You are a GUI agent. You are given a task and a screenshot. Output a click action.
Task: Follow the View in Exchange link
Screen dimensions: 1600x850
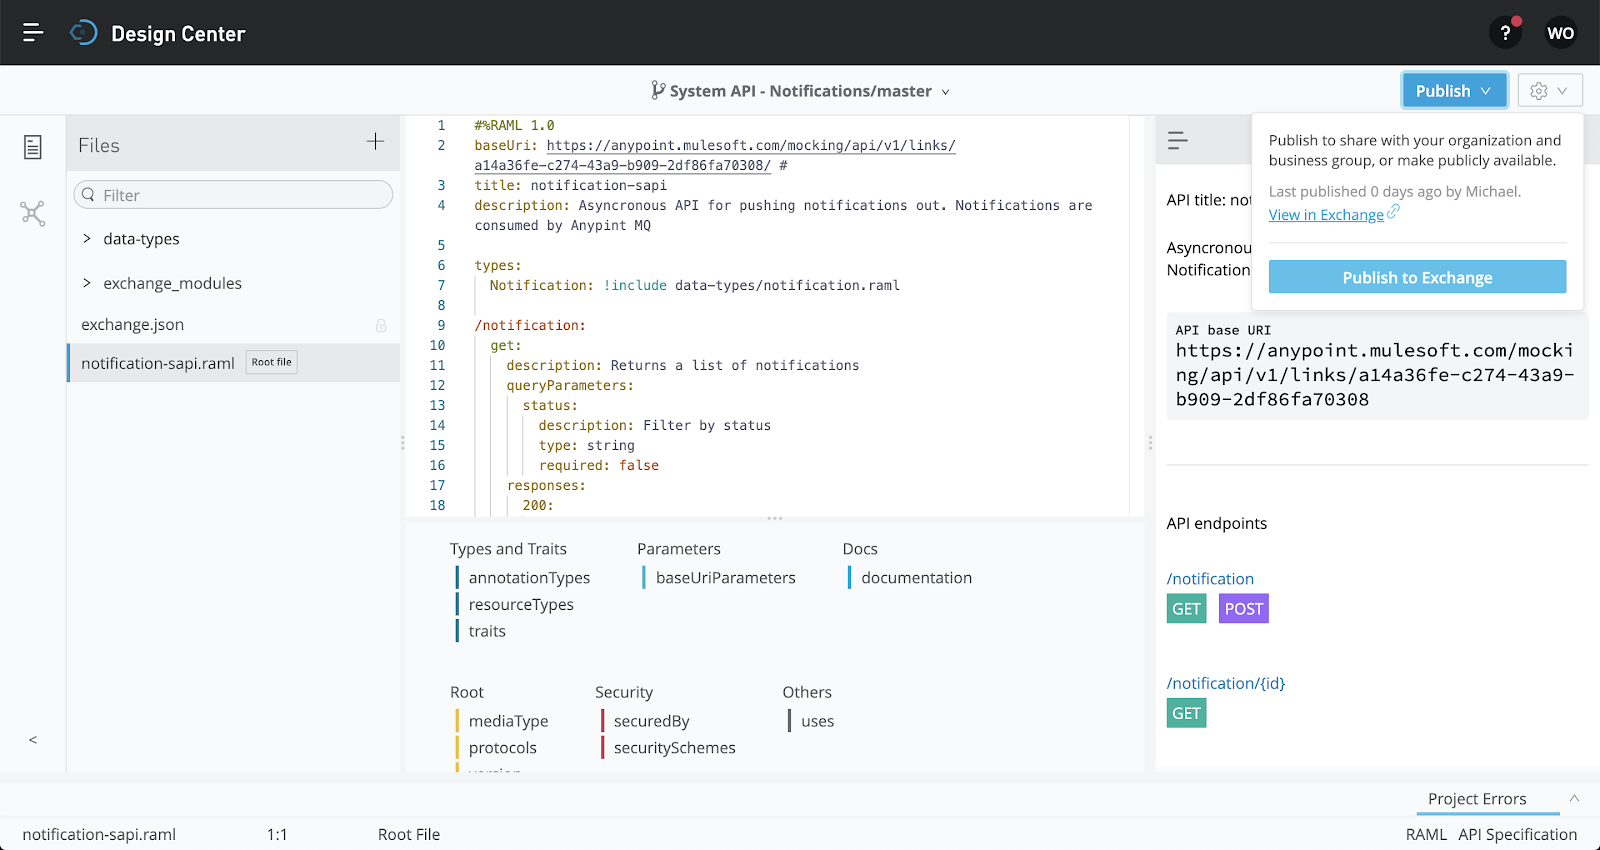(1326, 215)
